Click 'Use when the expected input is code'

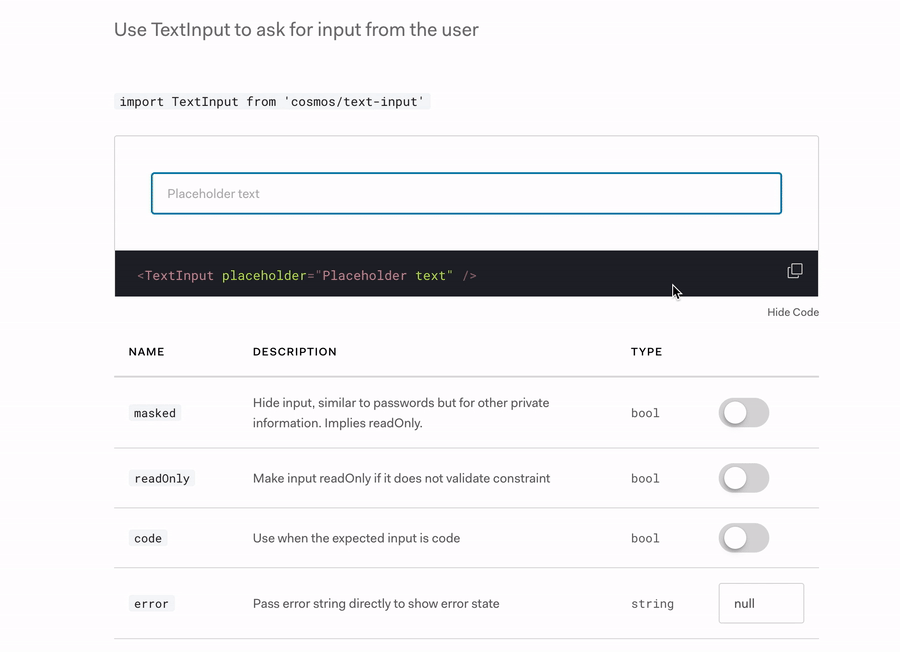(x=356, y=538)
